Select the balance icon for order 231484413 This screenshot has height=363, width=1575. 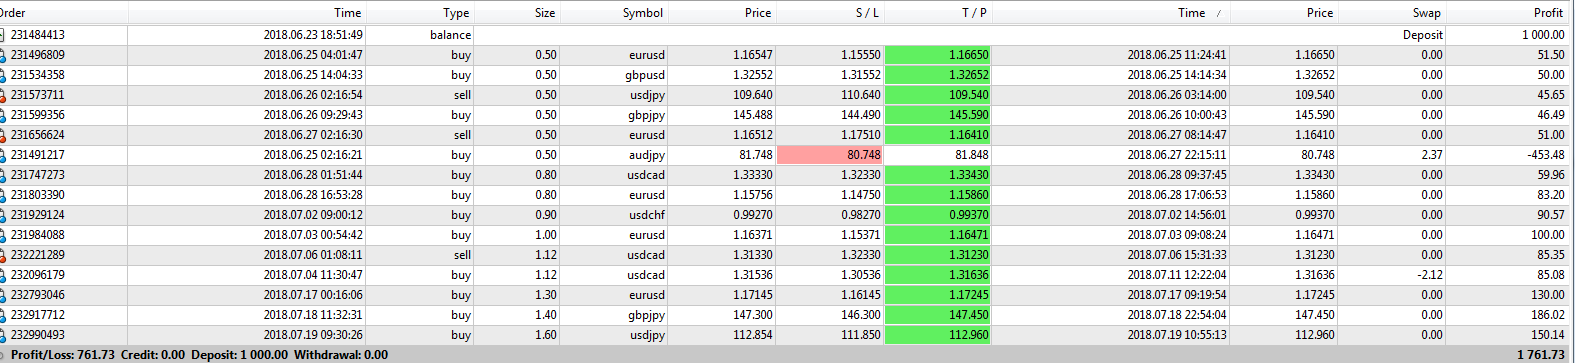pyautogui.click(x=3, y=35)
